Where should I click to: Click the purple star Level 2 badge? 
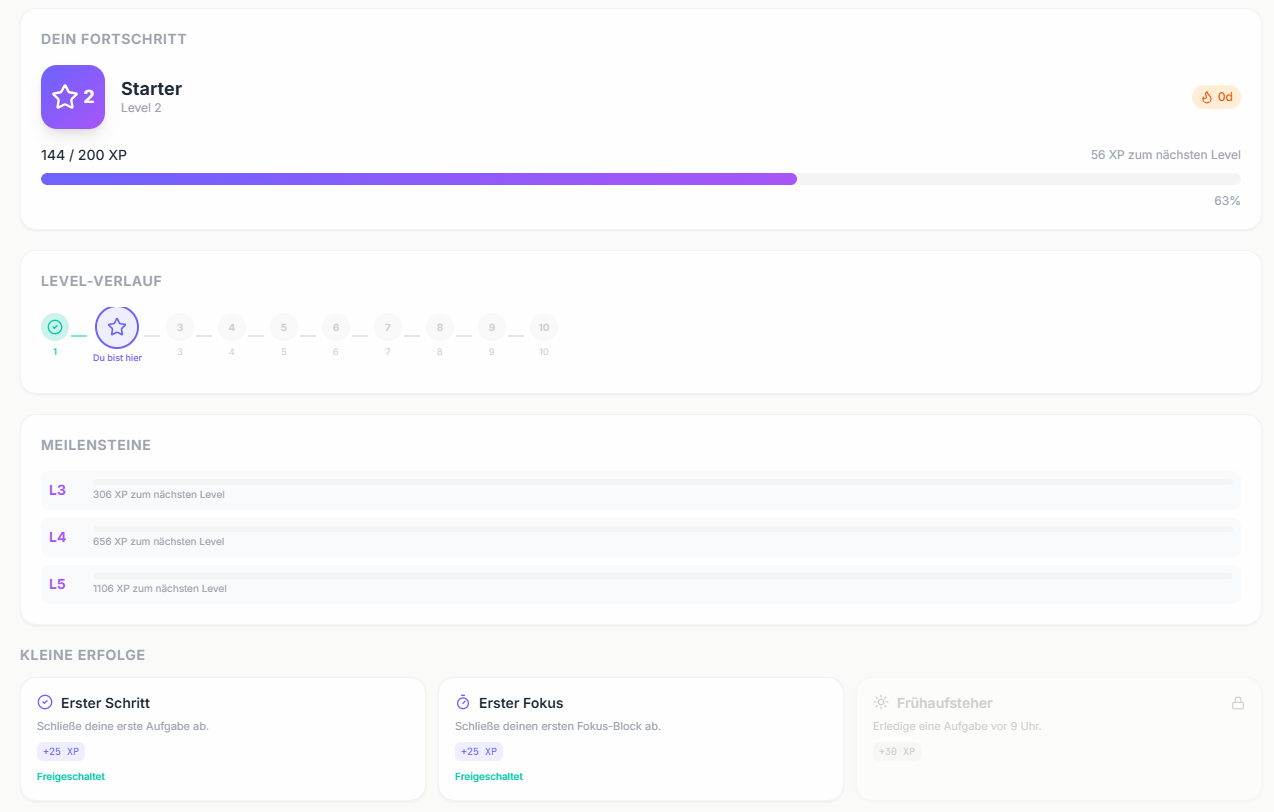pos(73,97)
